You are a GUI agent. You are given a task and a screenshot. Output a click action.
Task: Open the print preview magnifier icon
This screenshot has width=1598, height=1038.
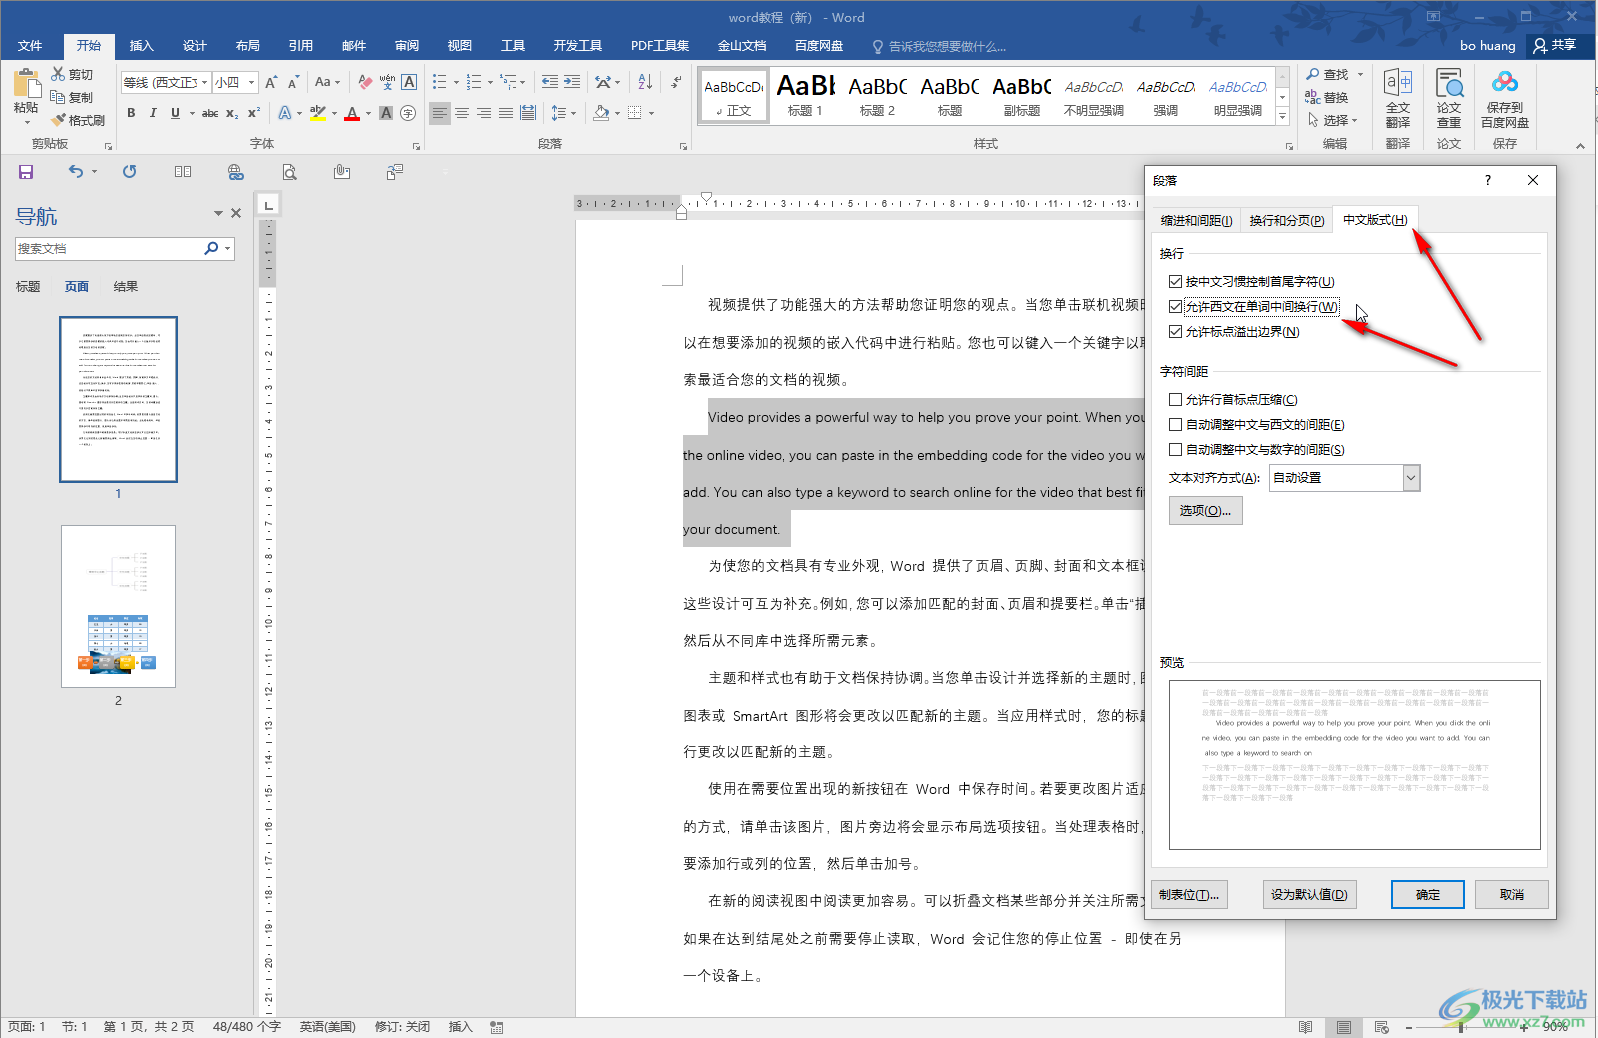[290, 172]
